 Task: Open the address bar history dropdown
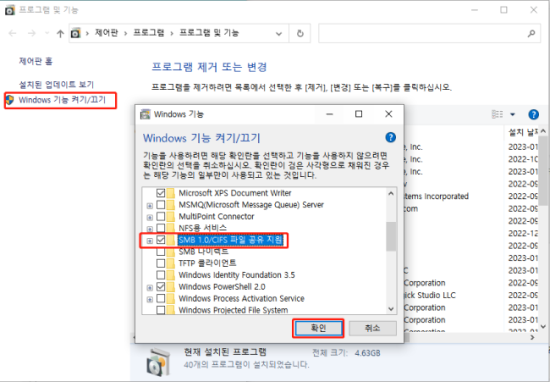279,34
